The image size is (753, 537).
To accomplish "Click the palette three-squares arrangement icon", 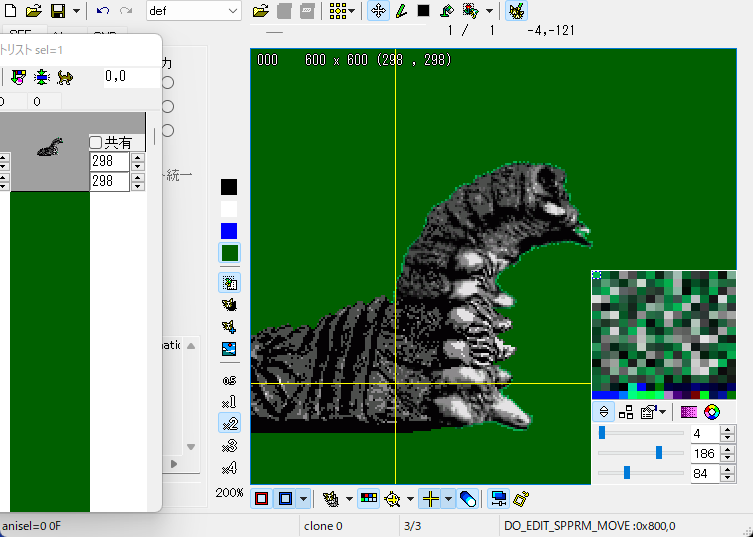I will pos(626,412).
